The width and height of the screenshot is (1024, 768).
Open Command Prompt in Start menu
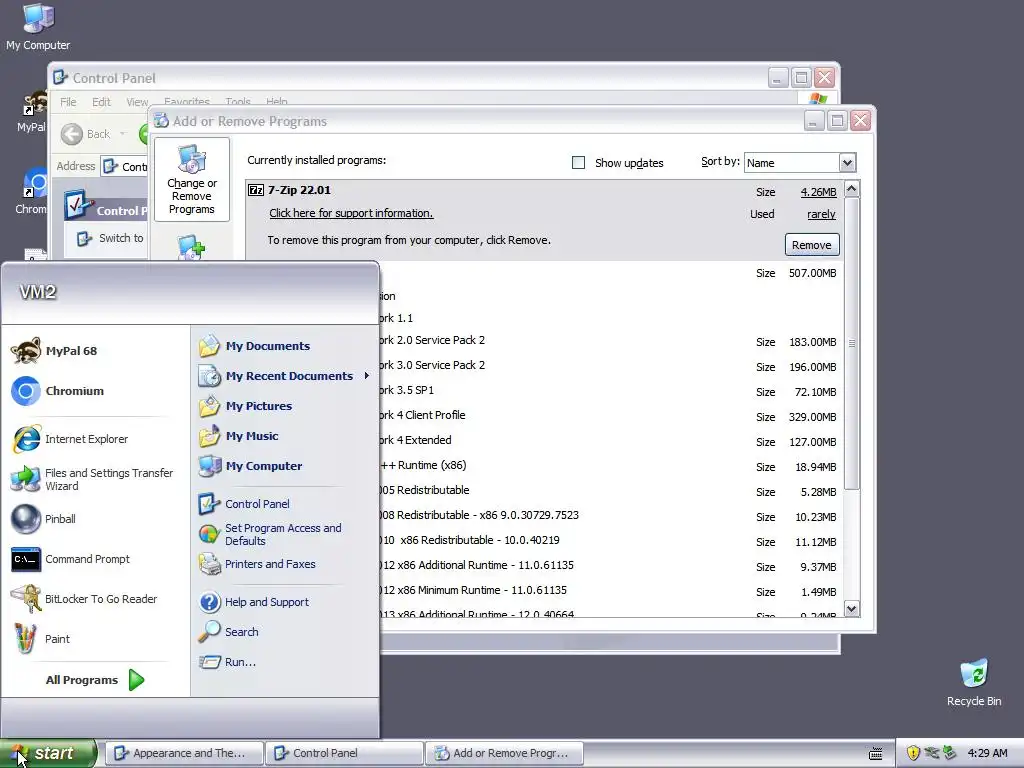click(71, 559)
